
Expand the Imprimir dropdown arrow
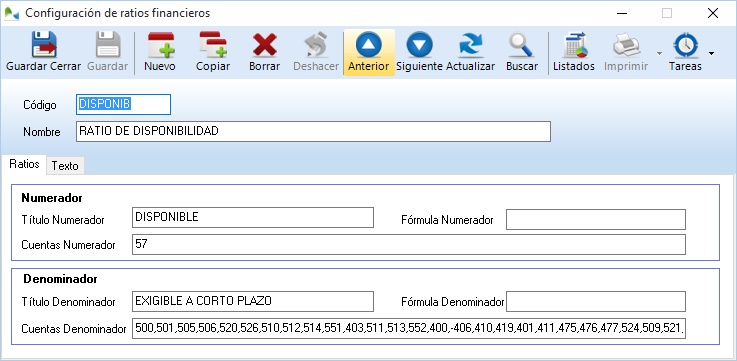click(659, 53)
